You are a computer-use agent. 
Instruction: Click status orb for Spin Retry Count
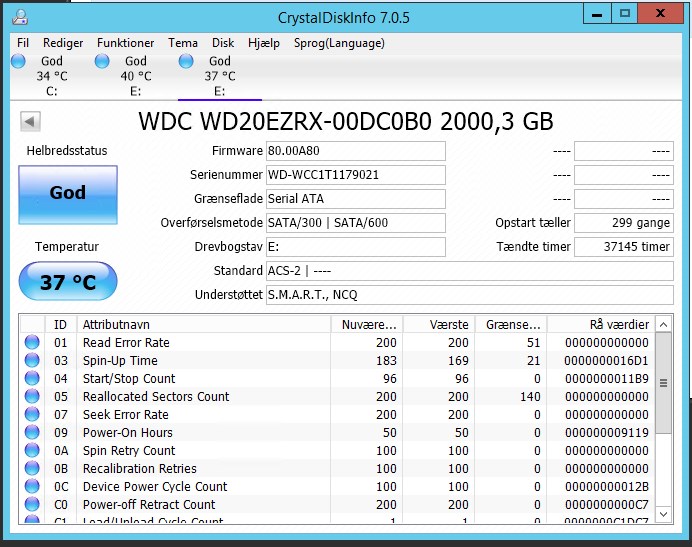(32, 450)
